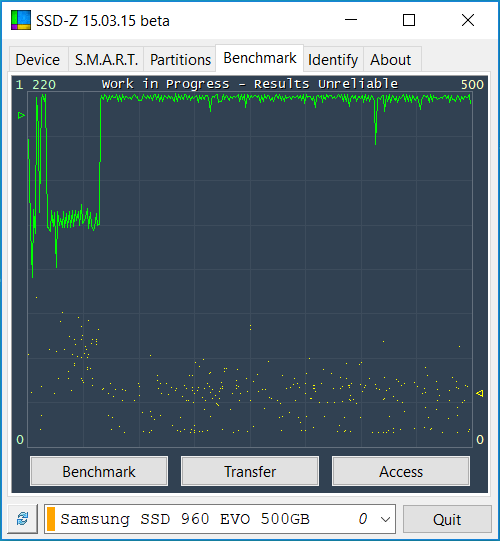
Task: Run the Access time test
Action: coord(401,471)
